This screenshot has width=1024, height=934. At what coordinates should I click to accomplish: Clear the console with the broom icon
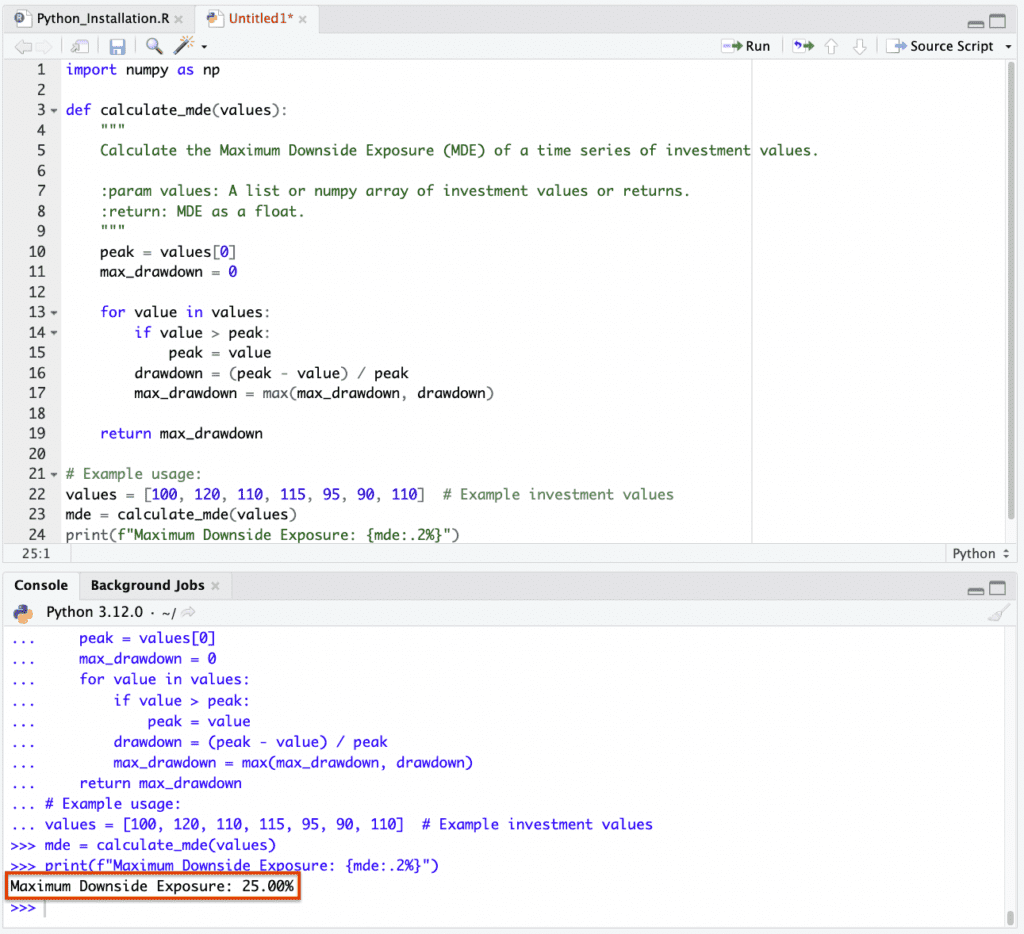click(998, 613)
